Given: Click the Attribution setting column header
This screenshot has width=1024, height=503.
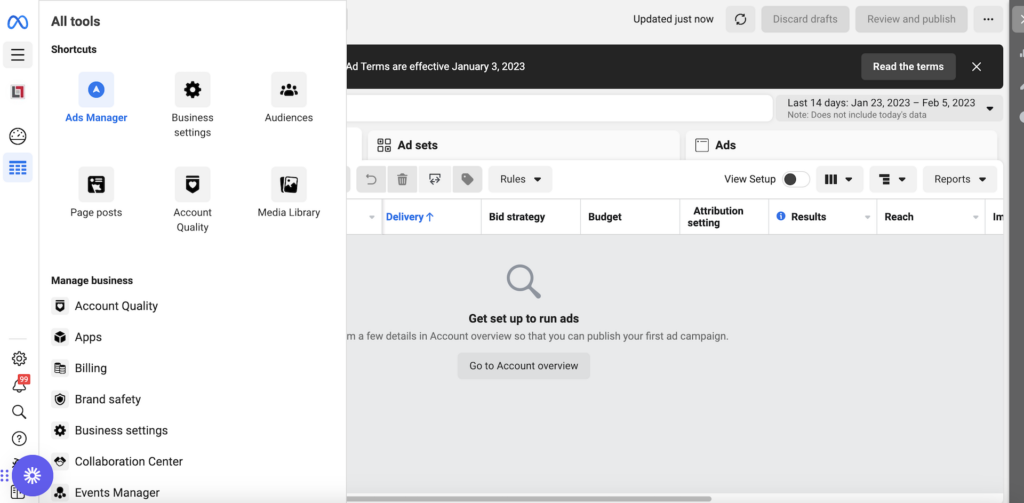Looking at the screenshot, I should 718,217.
